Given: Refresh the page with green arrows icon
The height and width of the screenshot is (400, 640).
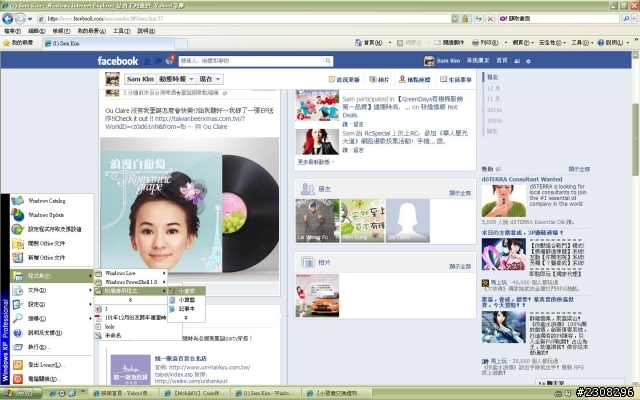Looking at the screenshot, I should pyautogui.click(x=478, y=18).
